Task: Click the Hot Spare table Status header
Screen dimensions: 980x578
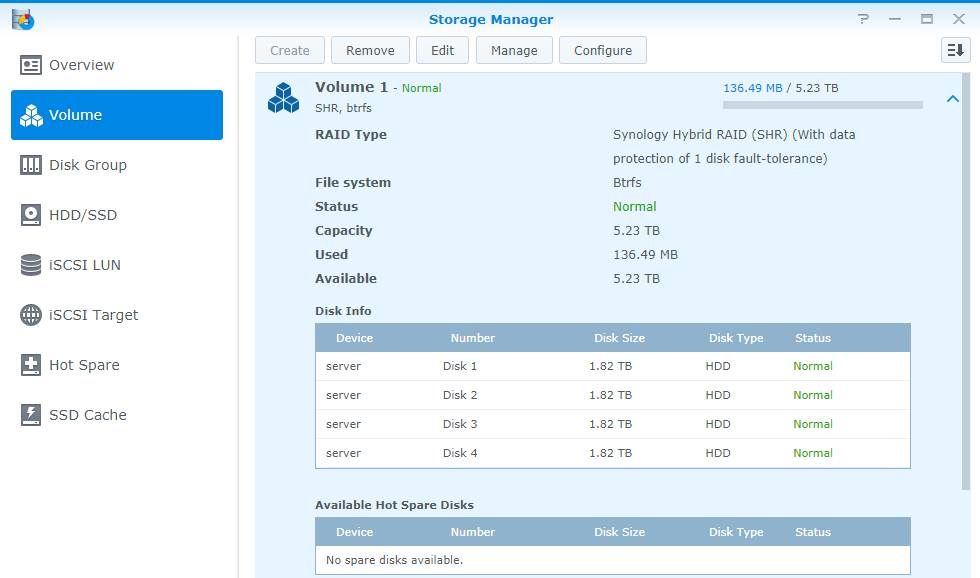Action: tap(812, 532)
